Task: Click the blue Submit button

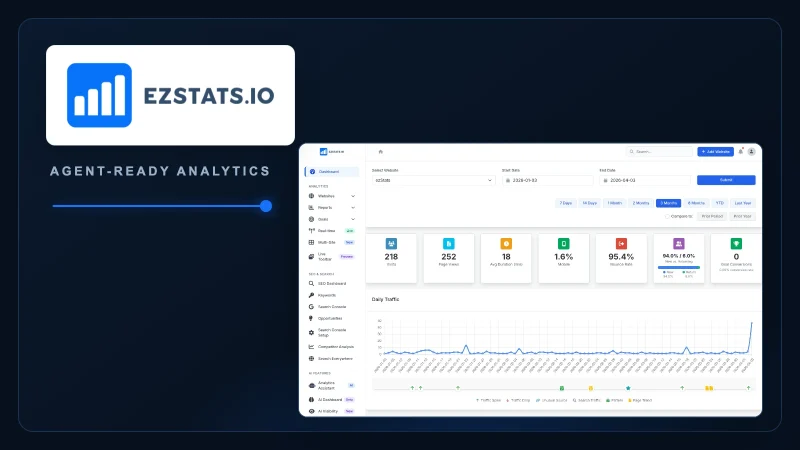Action: click(726, 180)
